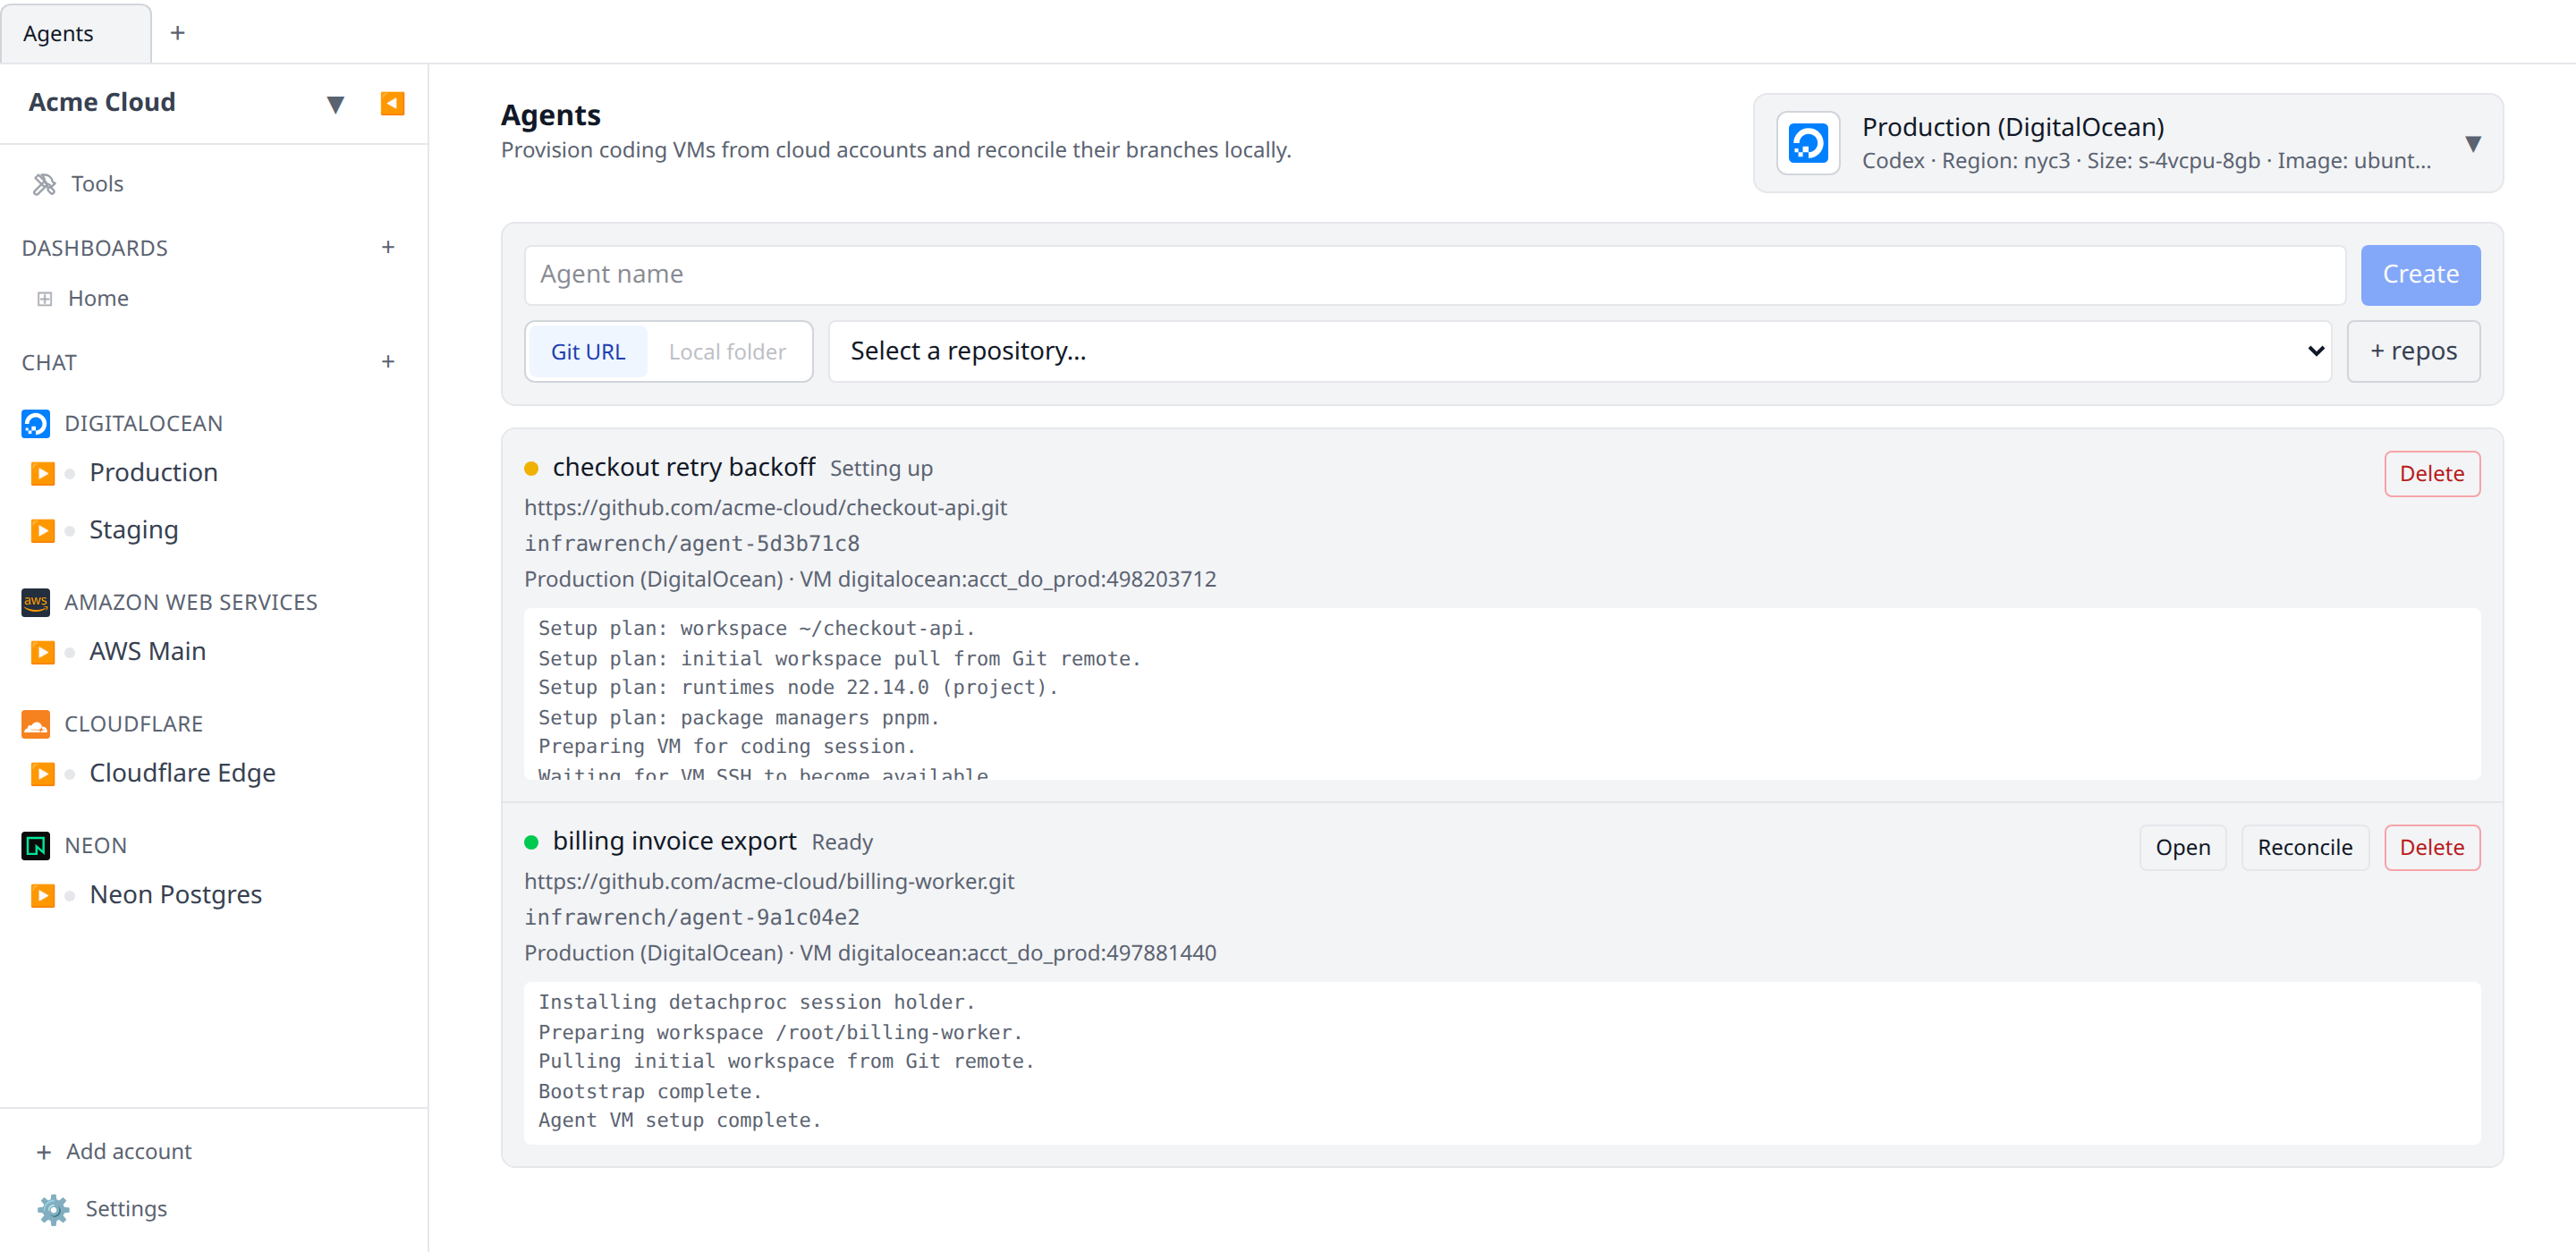Viewport: 2576px width, 1252px height.
Task: Open the Select a repository dropdown
Action: 1580,351
